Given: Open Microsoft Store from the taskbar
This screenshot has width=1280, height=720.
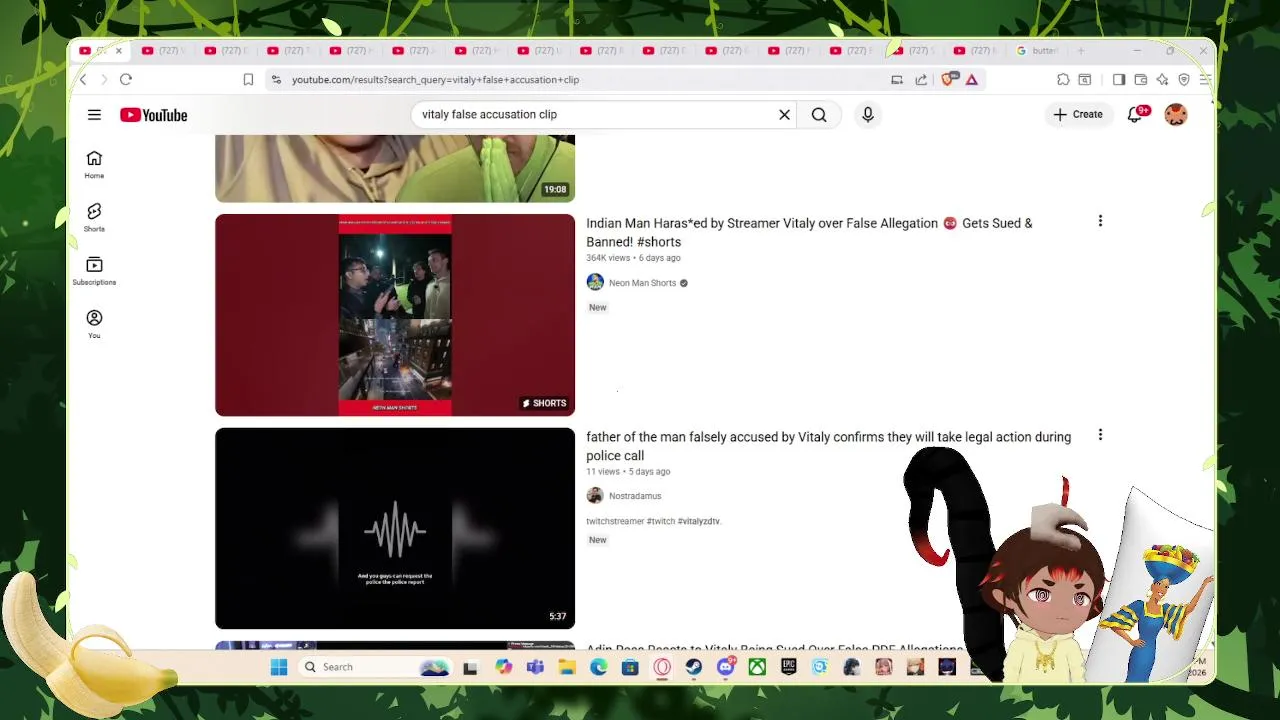Looking at the screenshot, I should point(630,667).
